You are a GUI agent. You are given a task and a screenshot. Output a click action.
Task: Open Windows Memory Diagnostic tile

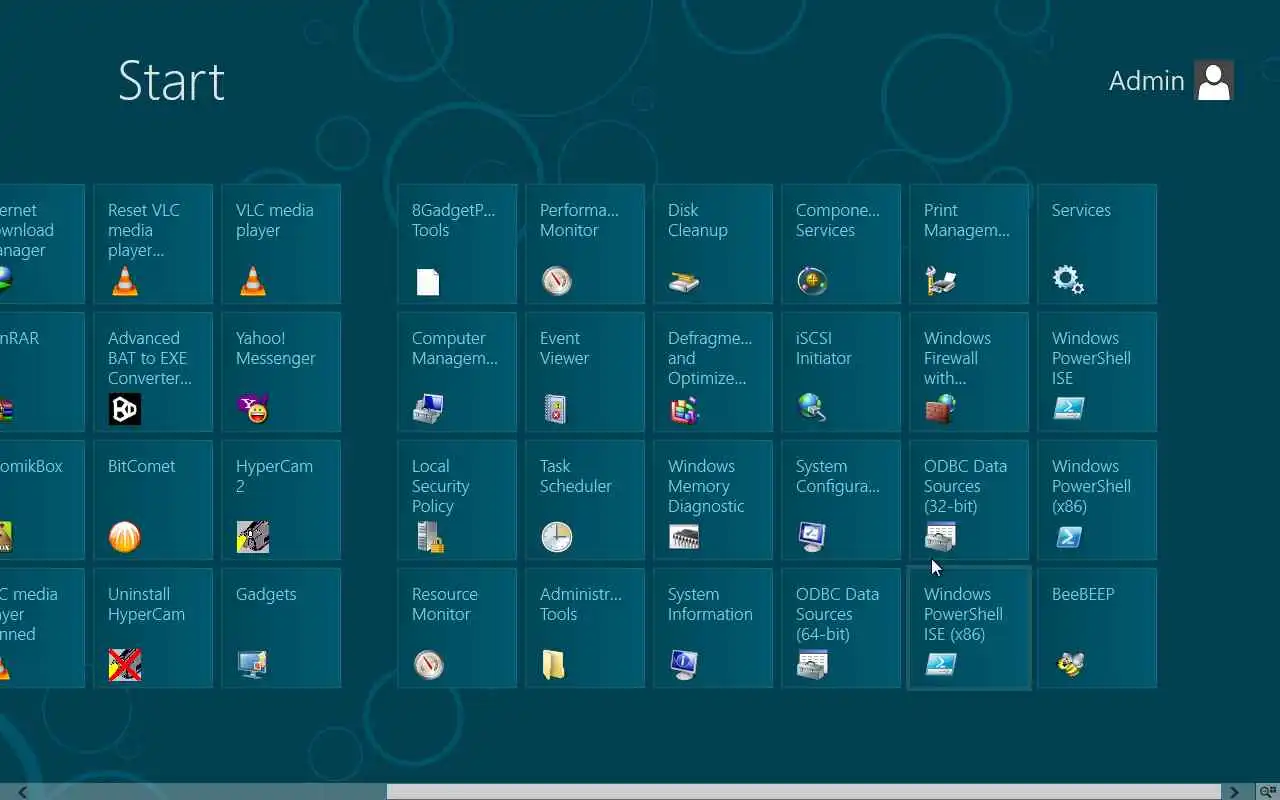713,500
